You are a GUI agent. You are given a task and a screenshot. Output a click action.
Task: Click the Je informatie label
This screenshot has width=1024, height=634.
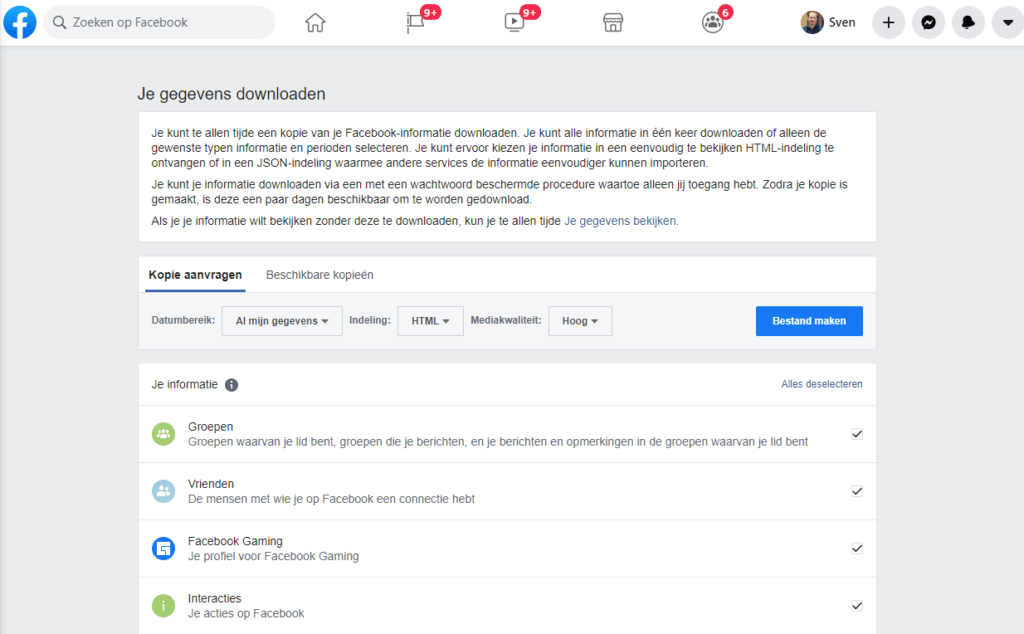click(184, 385)
